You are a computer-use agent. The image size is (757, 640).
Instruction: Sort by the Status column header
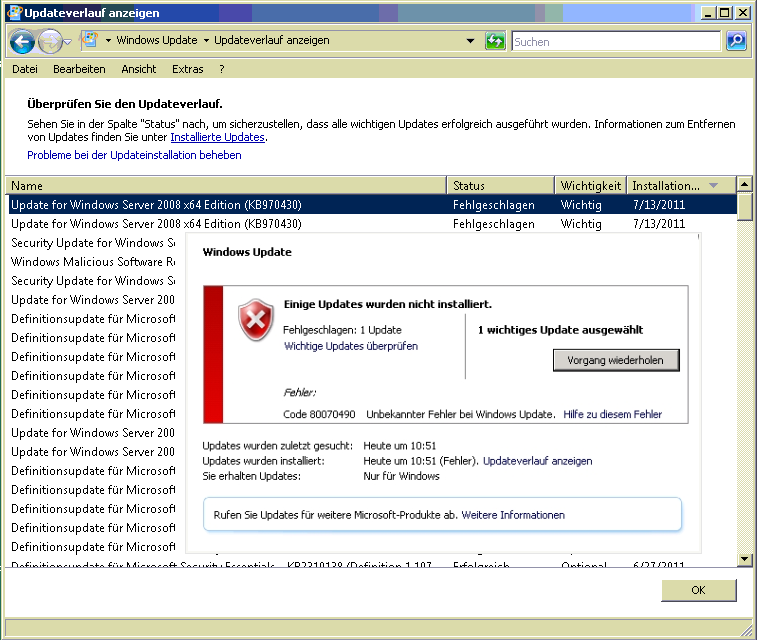[501, 186]
